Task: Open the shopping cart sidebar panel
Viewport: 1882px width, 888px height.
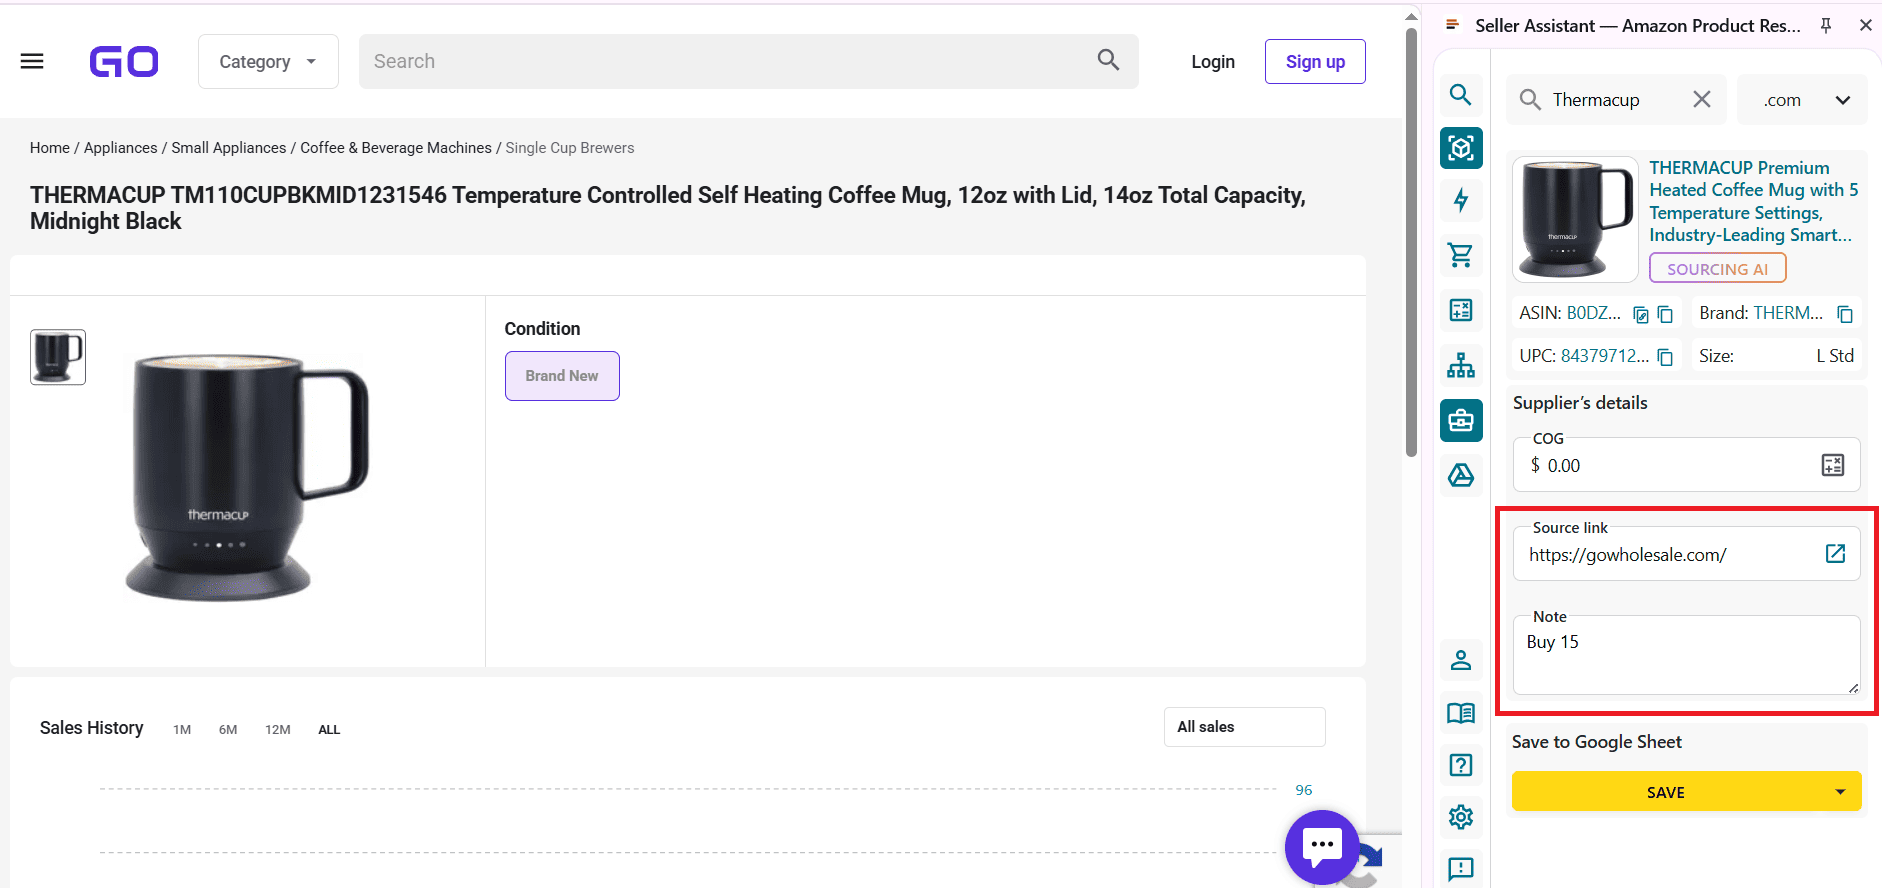Action: 1461,255
